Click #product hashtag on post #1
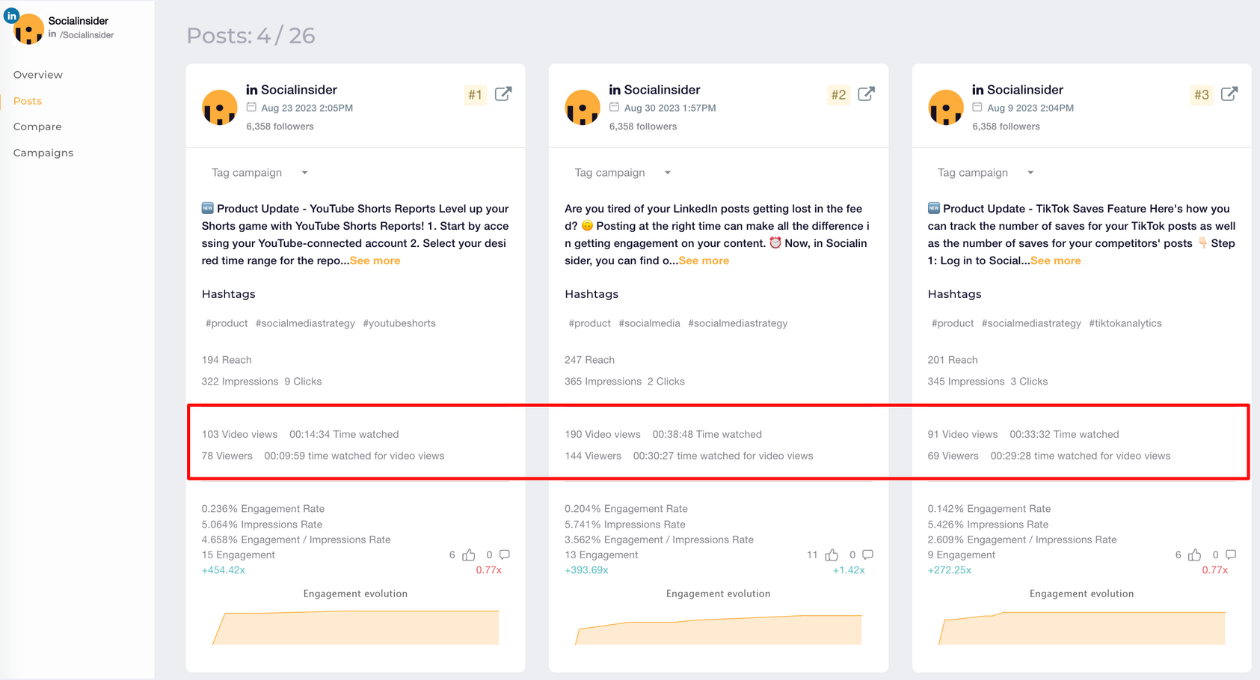1260x680 pixels. coord(227,323)
